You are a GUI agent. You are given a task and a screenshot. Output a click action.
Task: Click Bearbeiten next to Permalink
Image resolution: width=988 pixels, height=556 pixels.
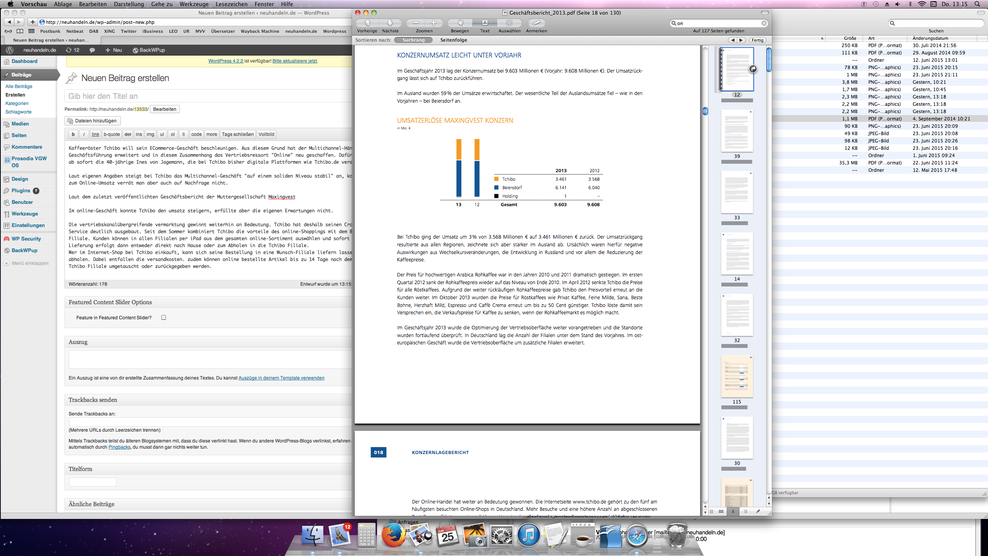tap(164, 109)
